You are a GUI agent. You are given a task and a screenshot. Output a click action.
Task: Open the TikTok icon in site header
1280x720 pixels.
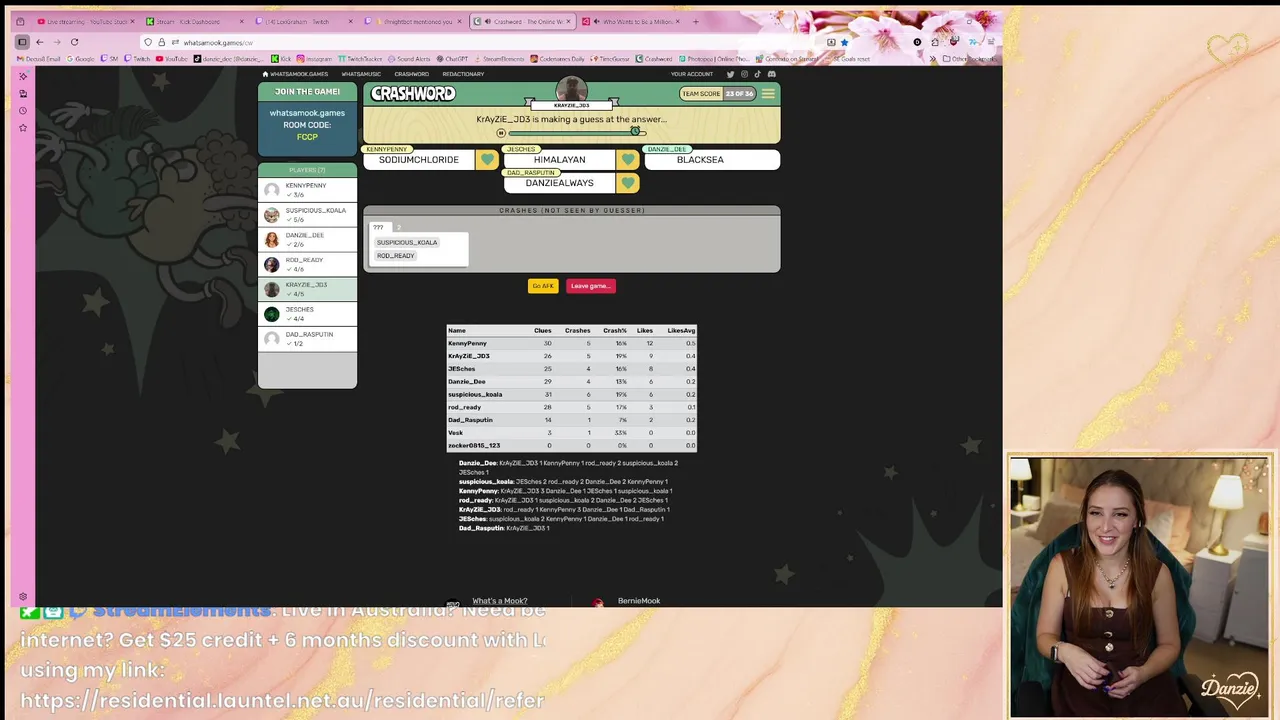point(757,74)
